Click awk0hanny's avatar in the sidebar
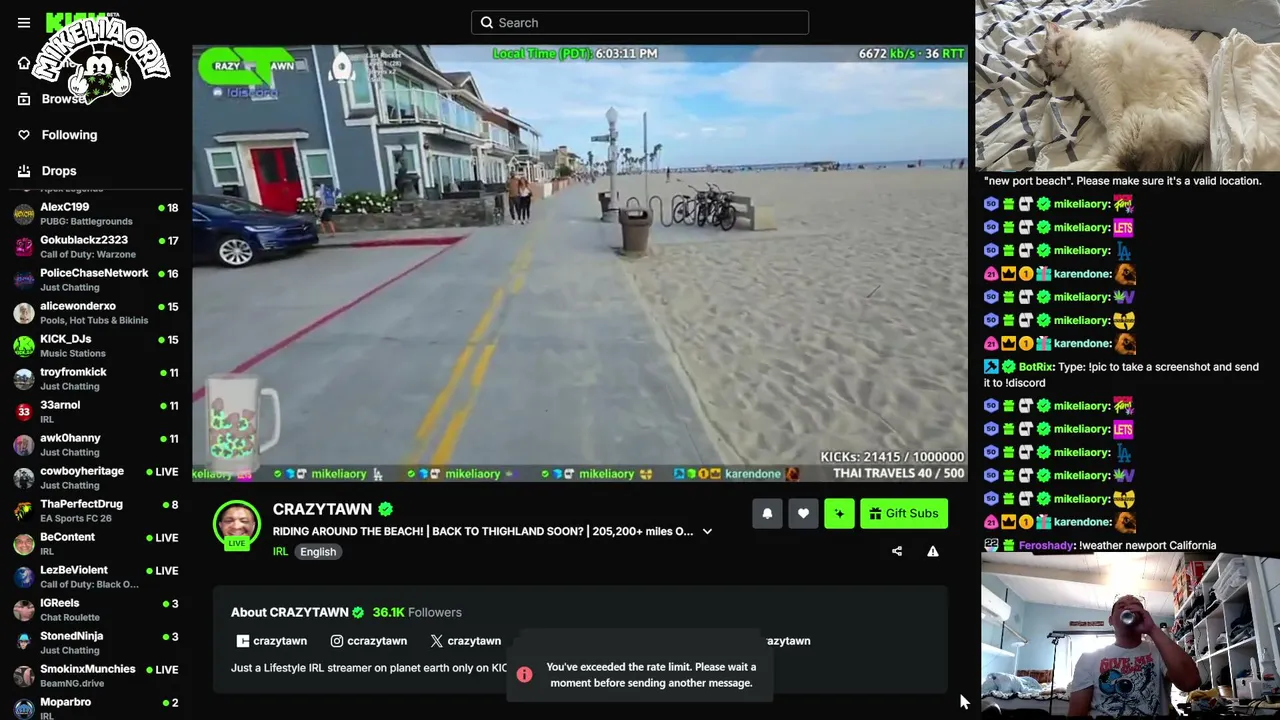 click(24, 445)
